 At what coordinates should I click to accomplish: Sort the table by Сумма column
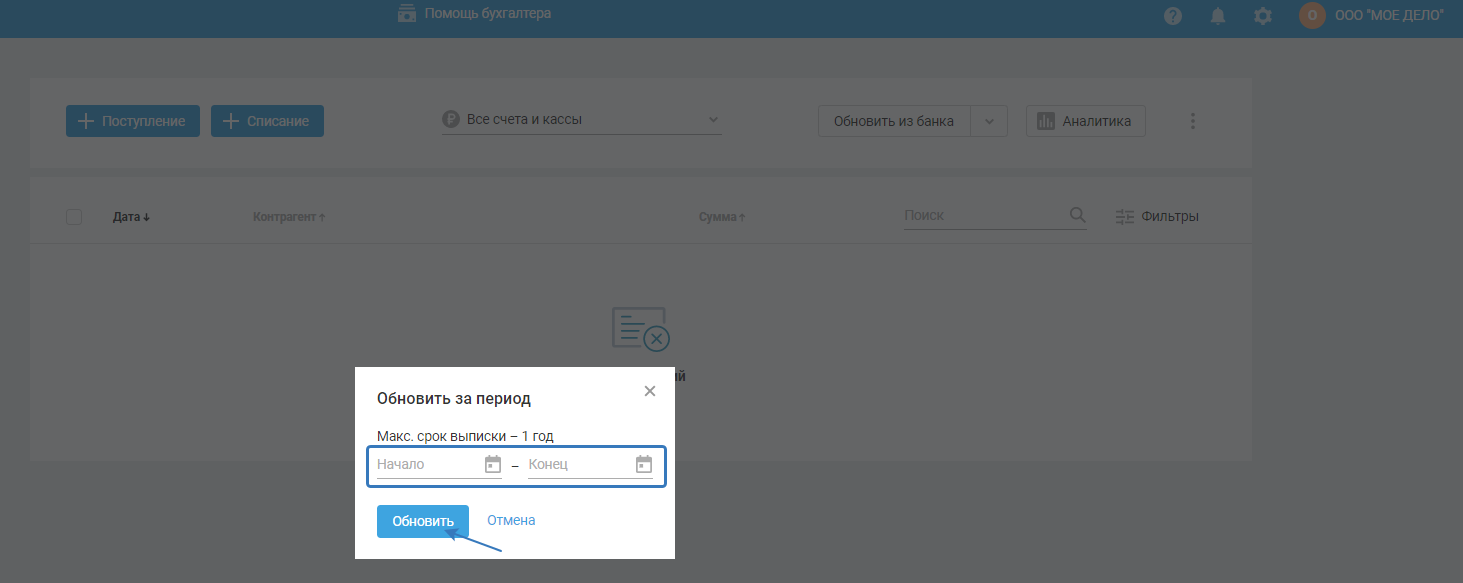point(722,217)
